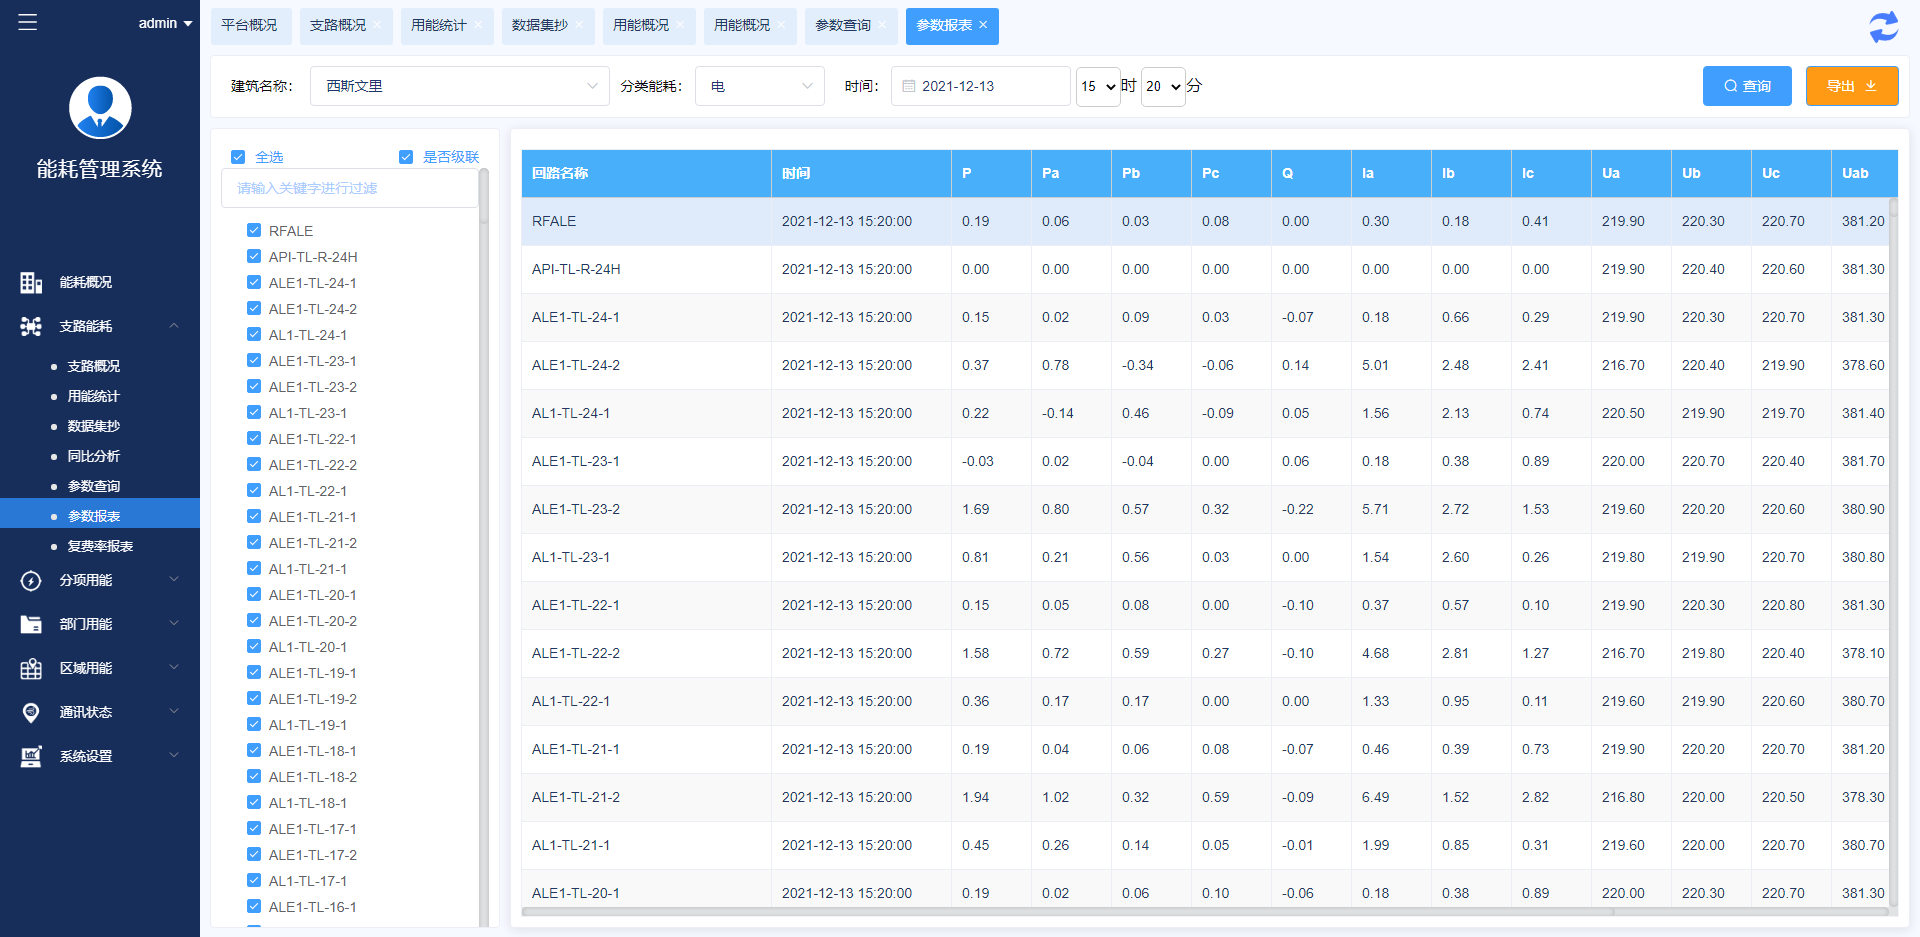The image size is (1920, 937).
Task: Expand the 通讯状态 menu
Action: coord(174,712)
